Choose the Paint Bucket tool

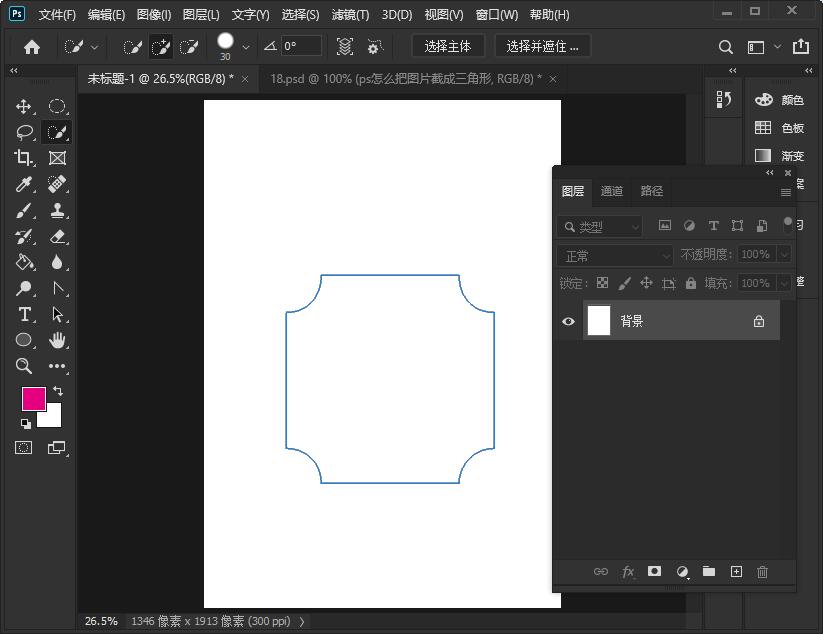tap(24, 262)
